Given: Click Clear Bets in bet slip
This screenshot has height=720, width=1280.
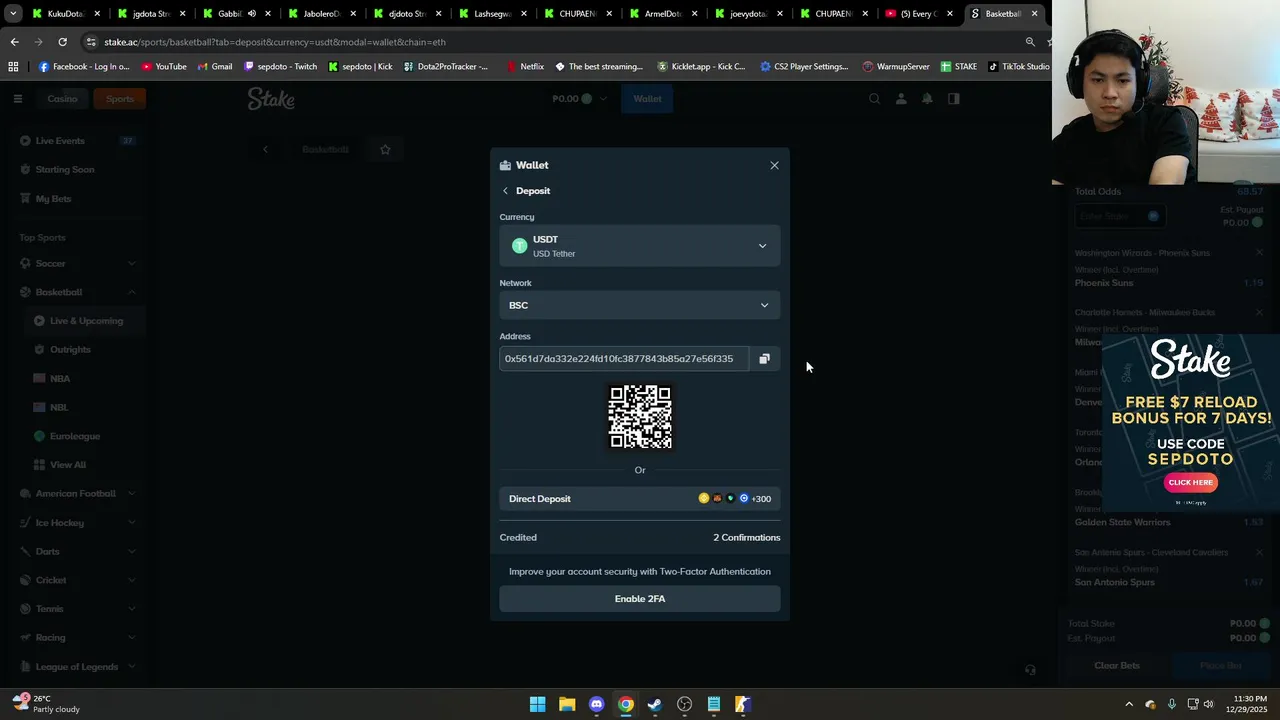Looking at the screenshot, I should (1117, 666).
